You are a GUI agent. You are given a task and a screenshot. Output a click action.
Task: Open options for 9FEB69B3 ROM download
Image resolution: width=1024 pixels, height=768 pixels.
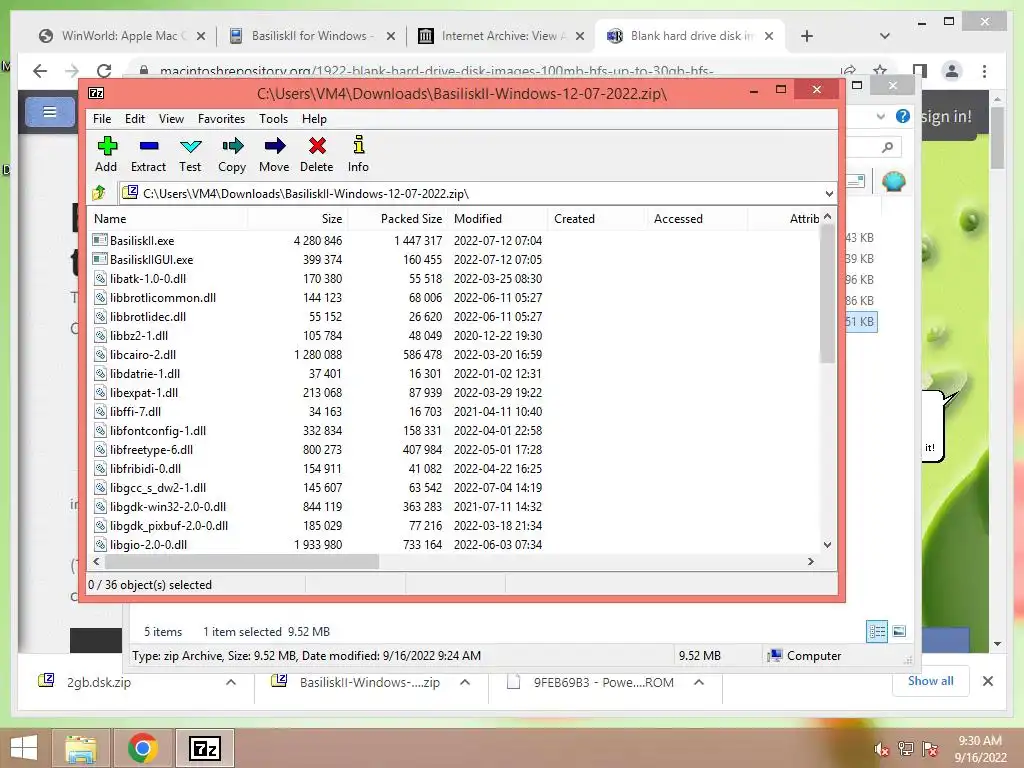[699, 682]
